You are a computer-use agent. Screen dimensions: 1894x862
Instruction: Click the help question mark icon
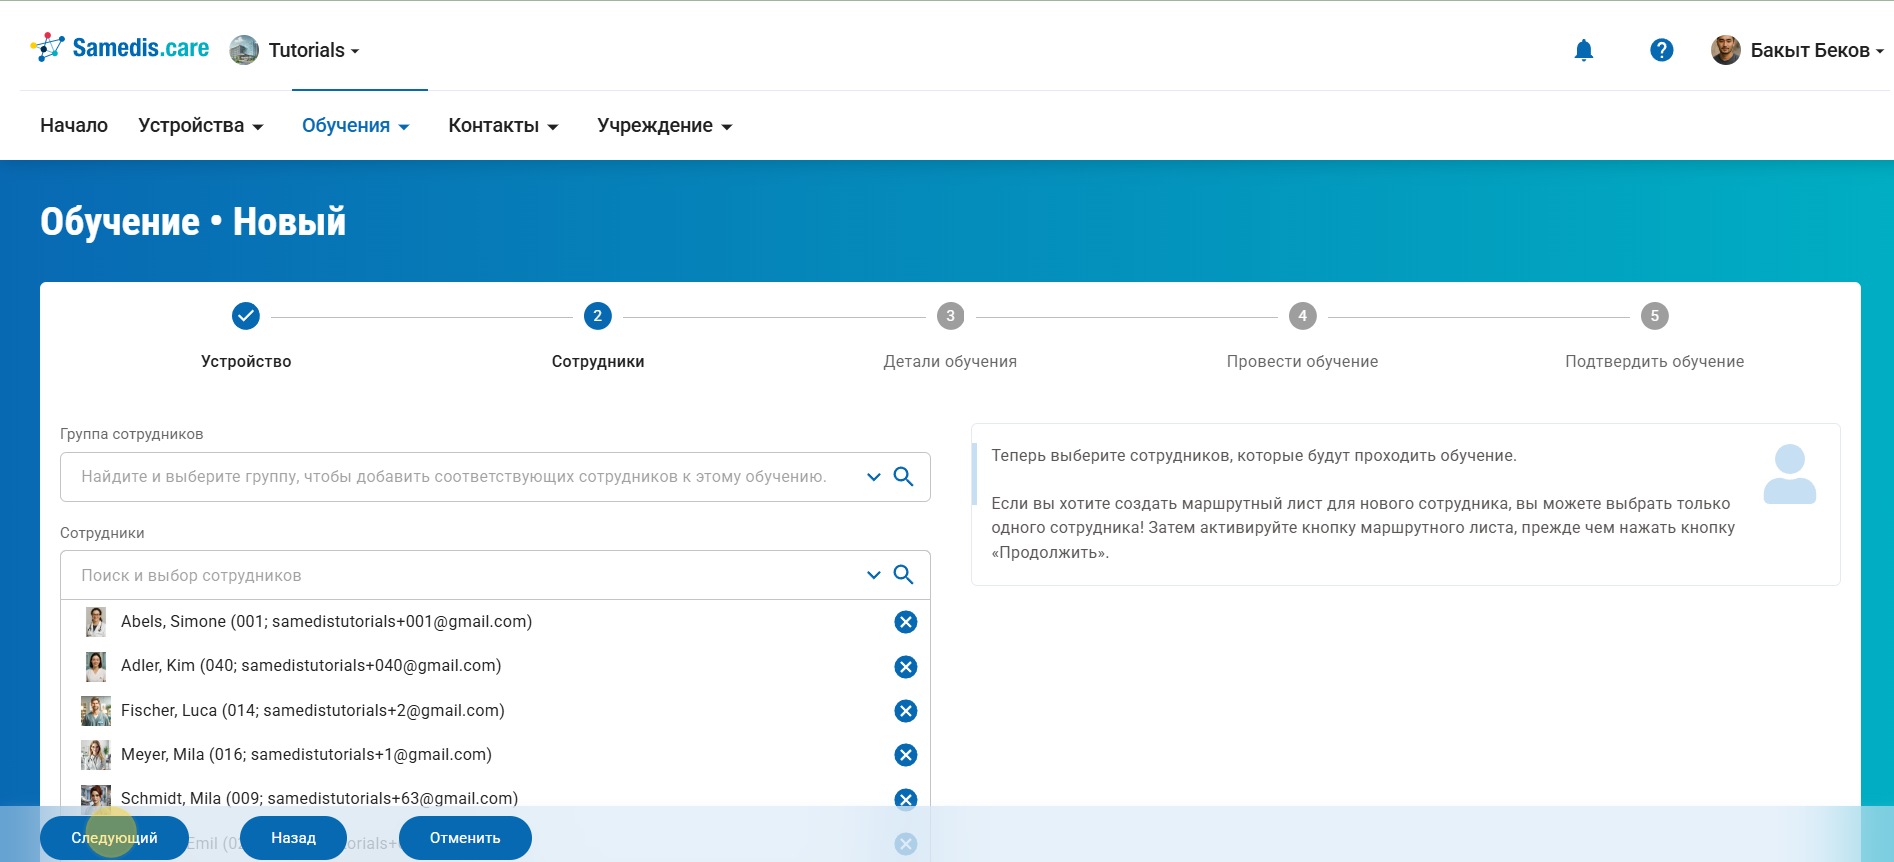(x=1661, y=50)
